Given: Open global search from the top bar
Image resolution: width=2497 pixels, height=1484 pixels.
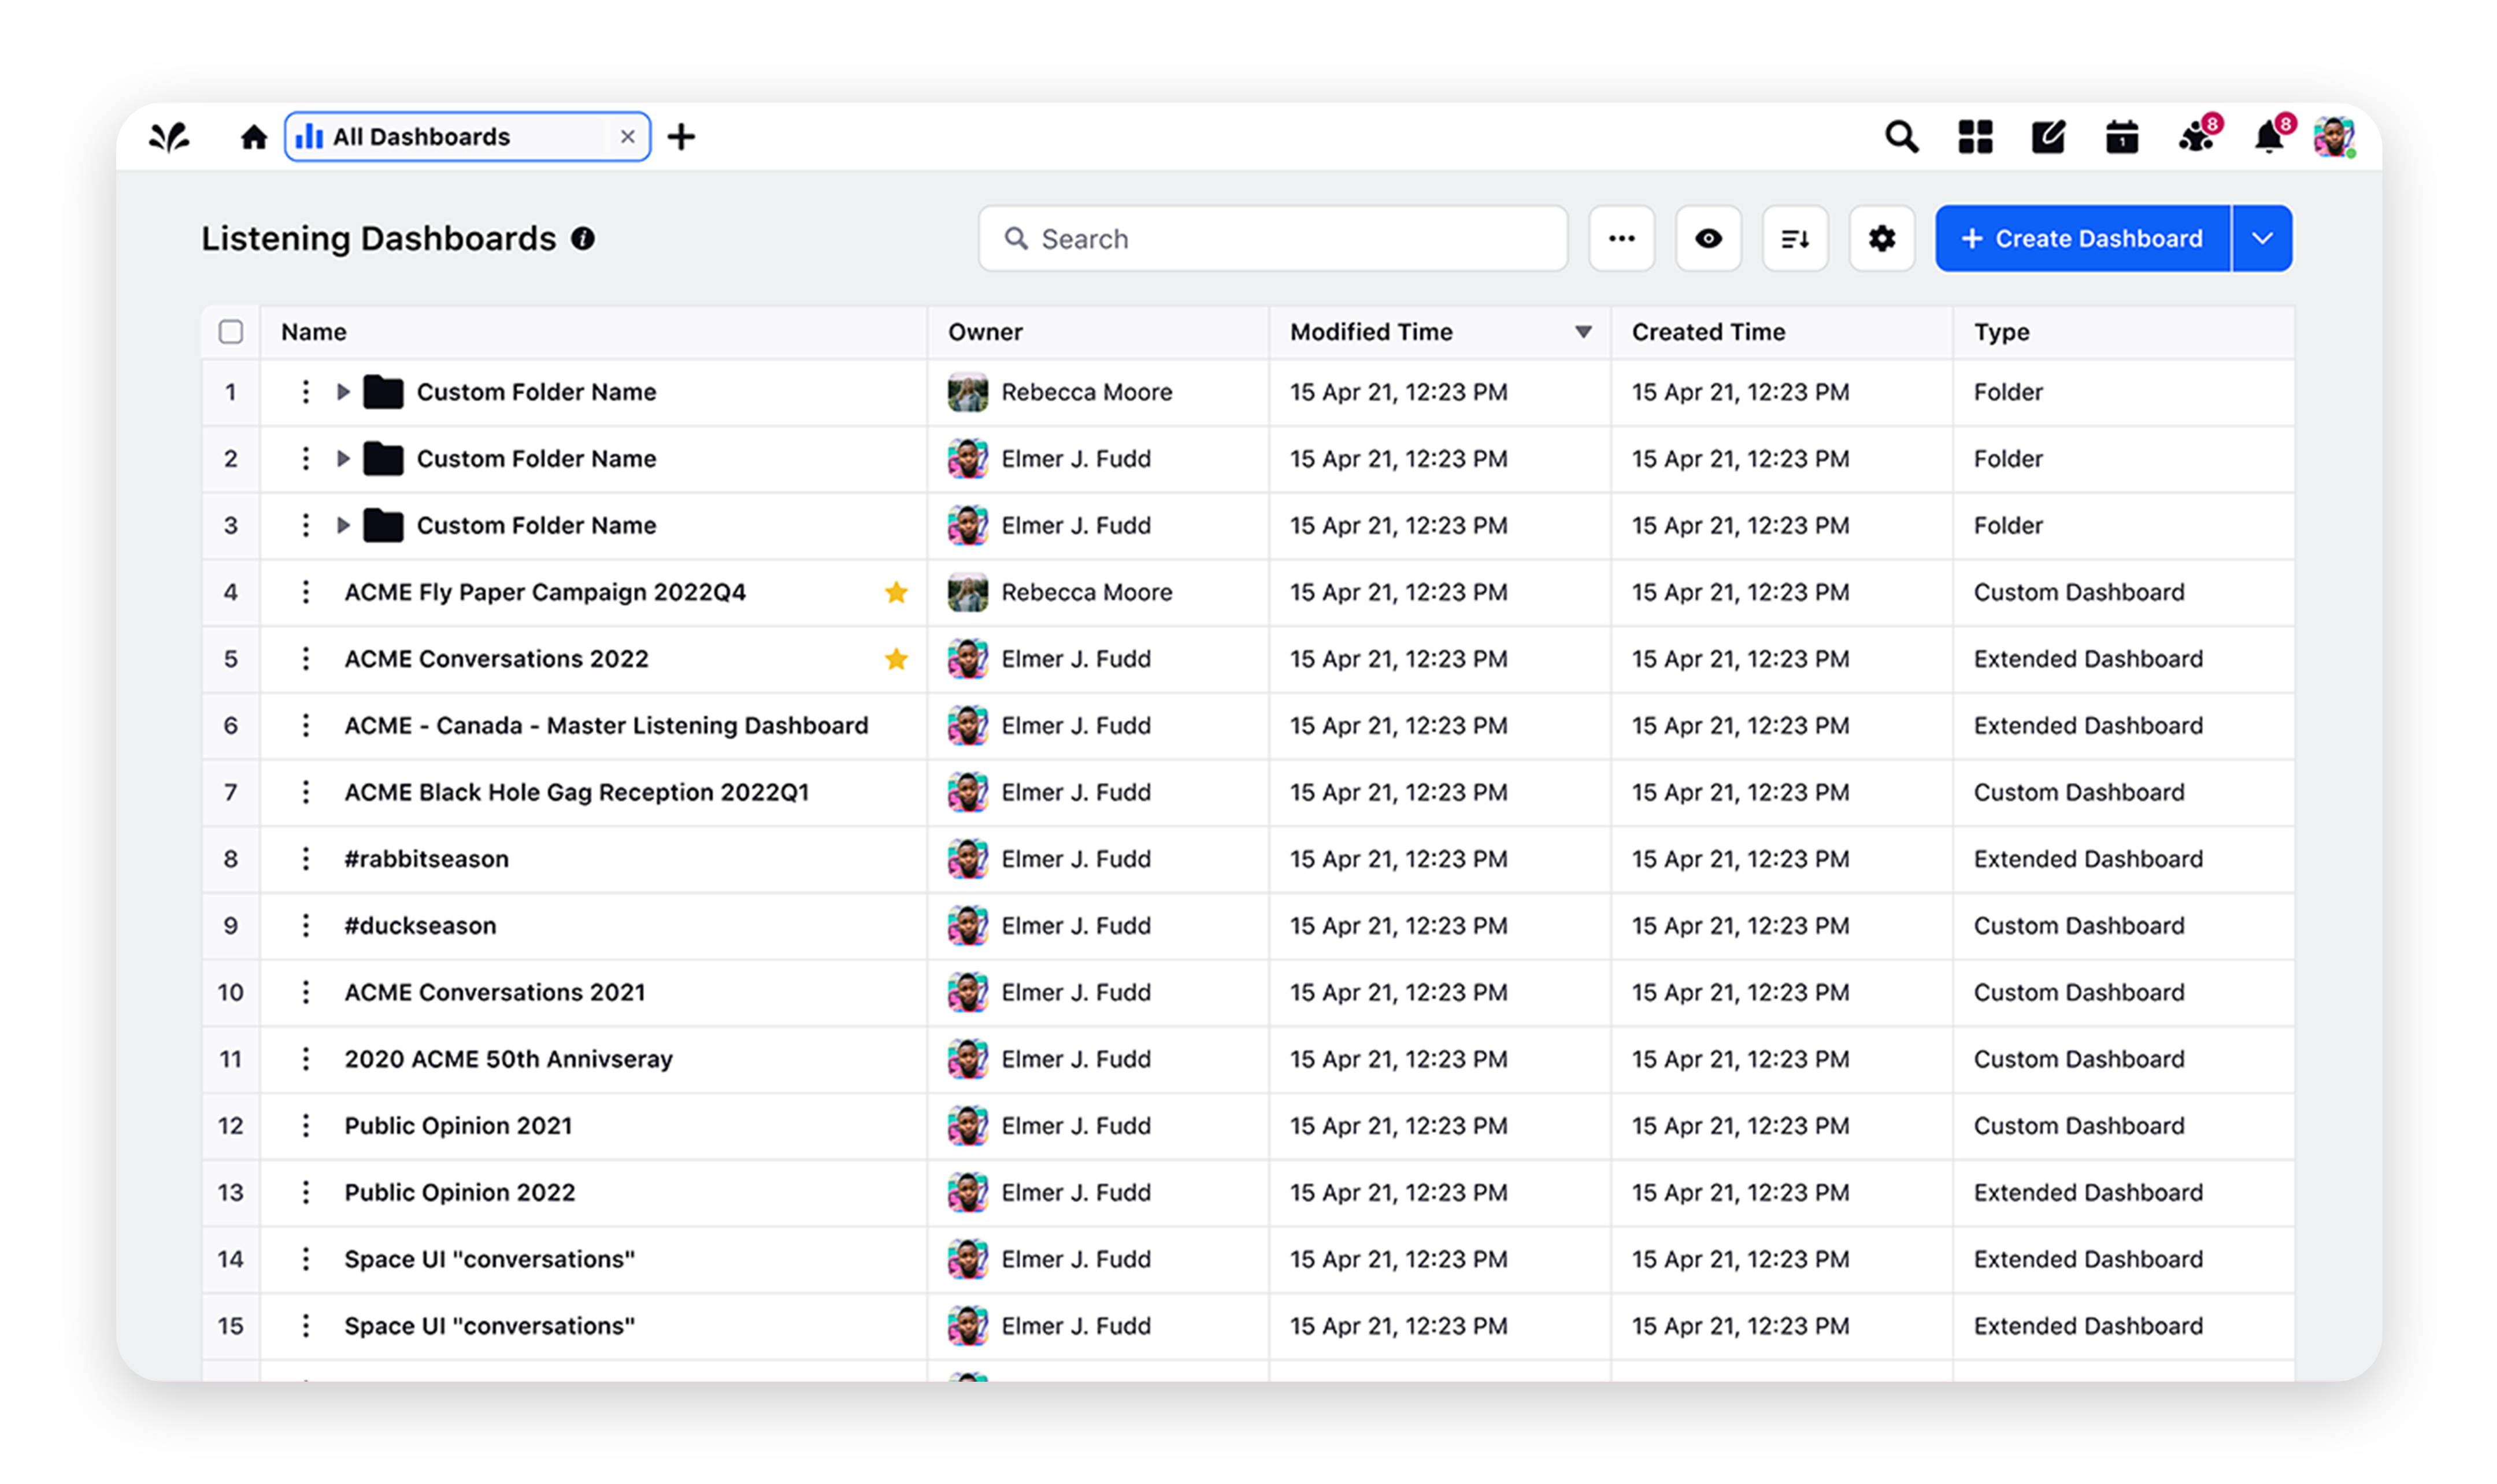Looking at the screenshot, I should click(x=1901, y=136).
